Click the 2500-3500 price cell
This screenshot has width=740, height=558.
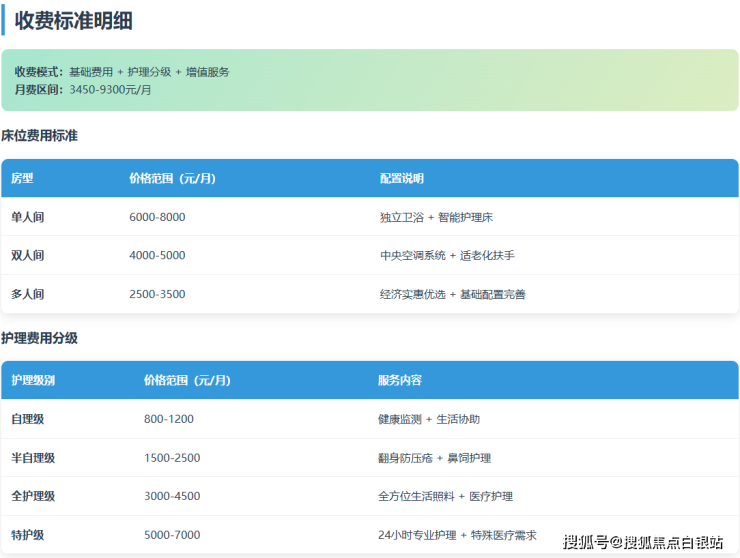pyautogui.click(x=157, y=295)
